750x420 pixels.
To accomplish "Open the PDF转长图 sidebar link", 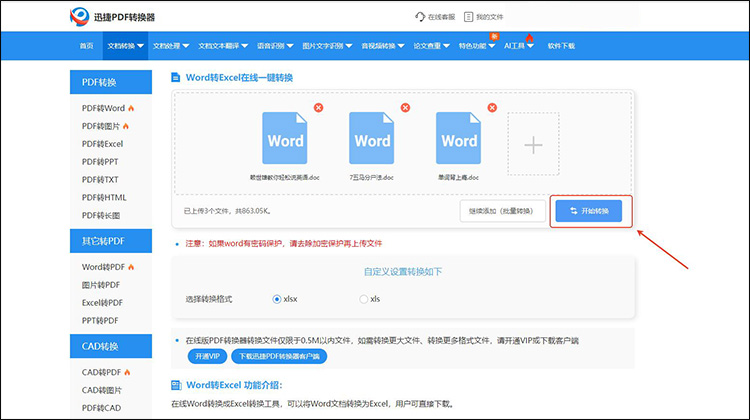I will click(x=100, y=216).
